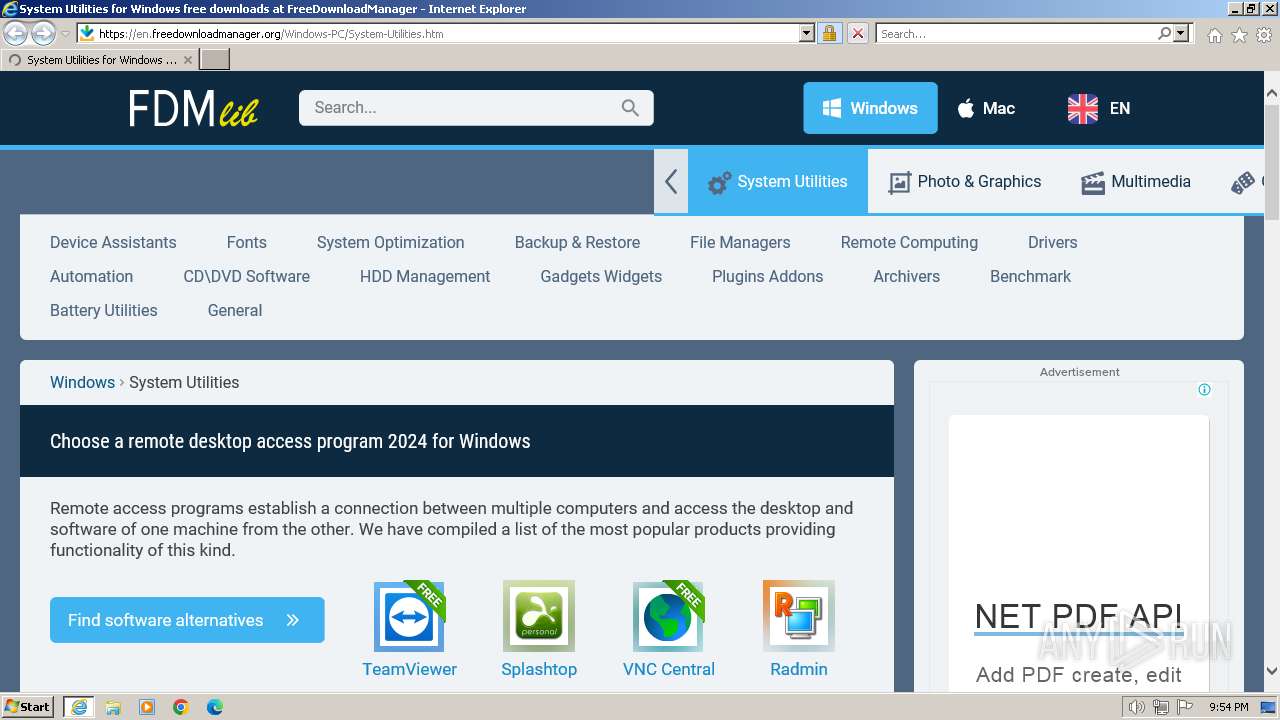Open browser search provider dropdown

[1181, 33]
